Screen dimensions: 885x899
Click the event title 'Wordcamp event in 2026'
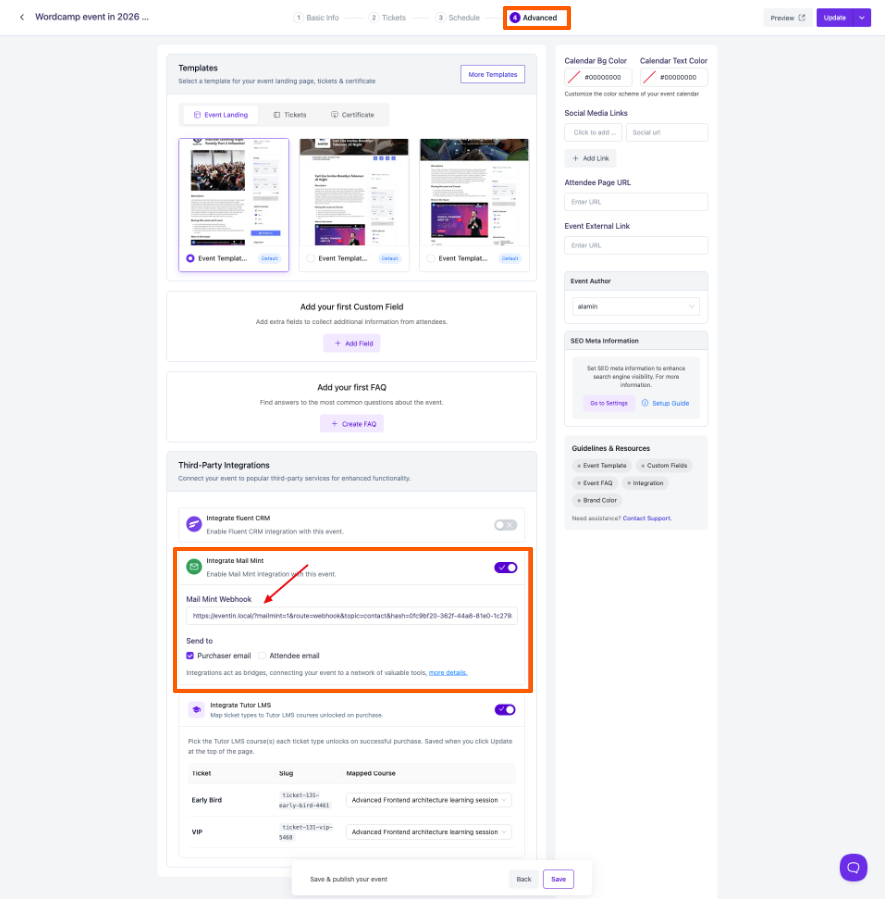click(x=92, y=17)
